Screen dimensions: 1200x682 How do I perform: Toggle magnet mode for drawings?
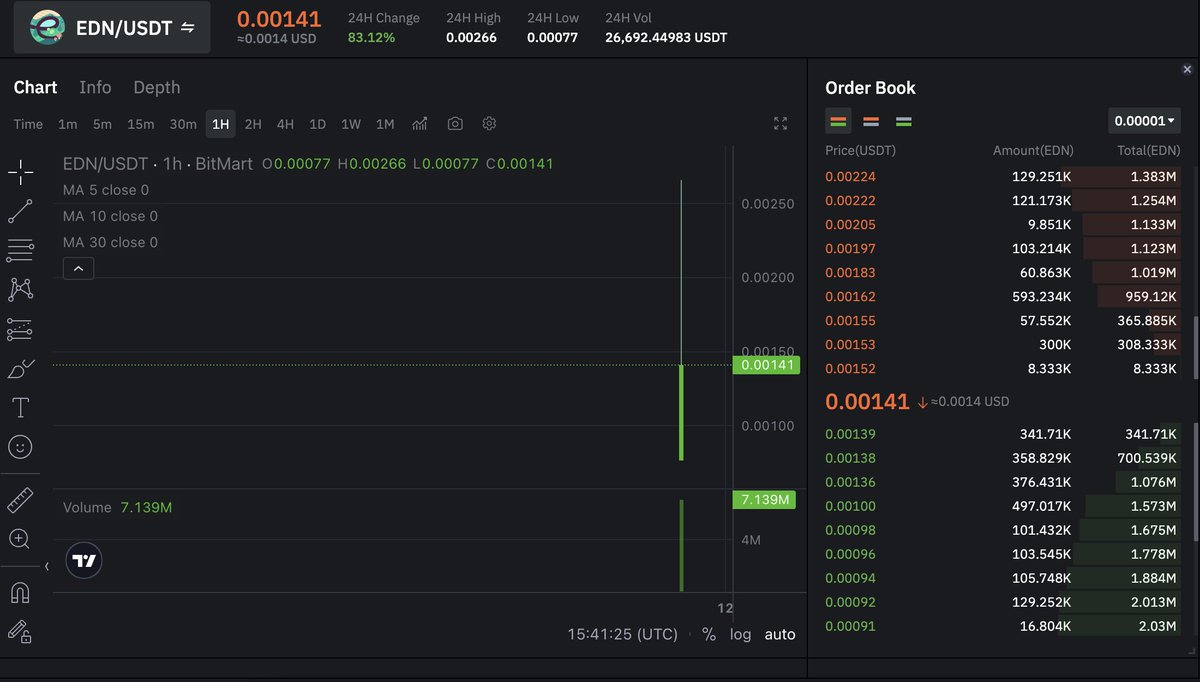click(x=20, y=592)
